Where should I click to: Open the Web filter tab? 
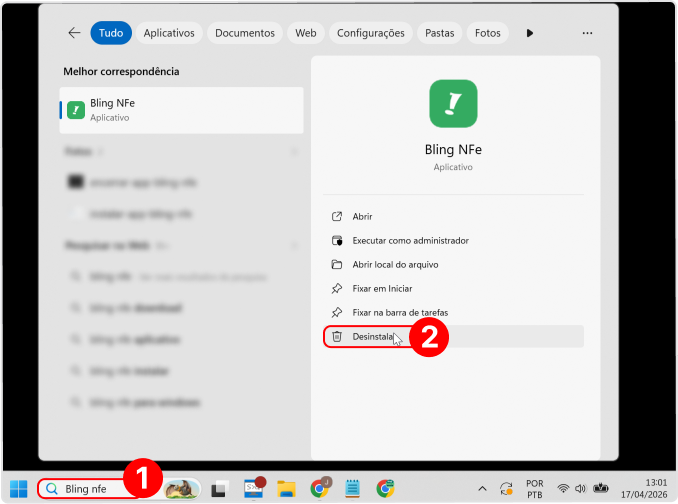(306, 33)
